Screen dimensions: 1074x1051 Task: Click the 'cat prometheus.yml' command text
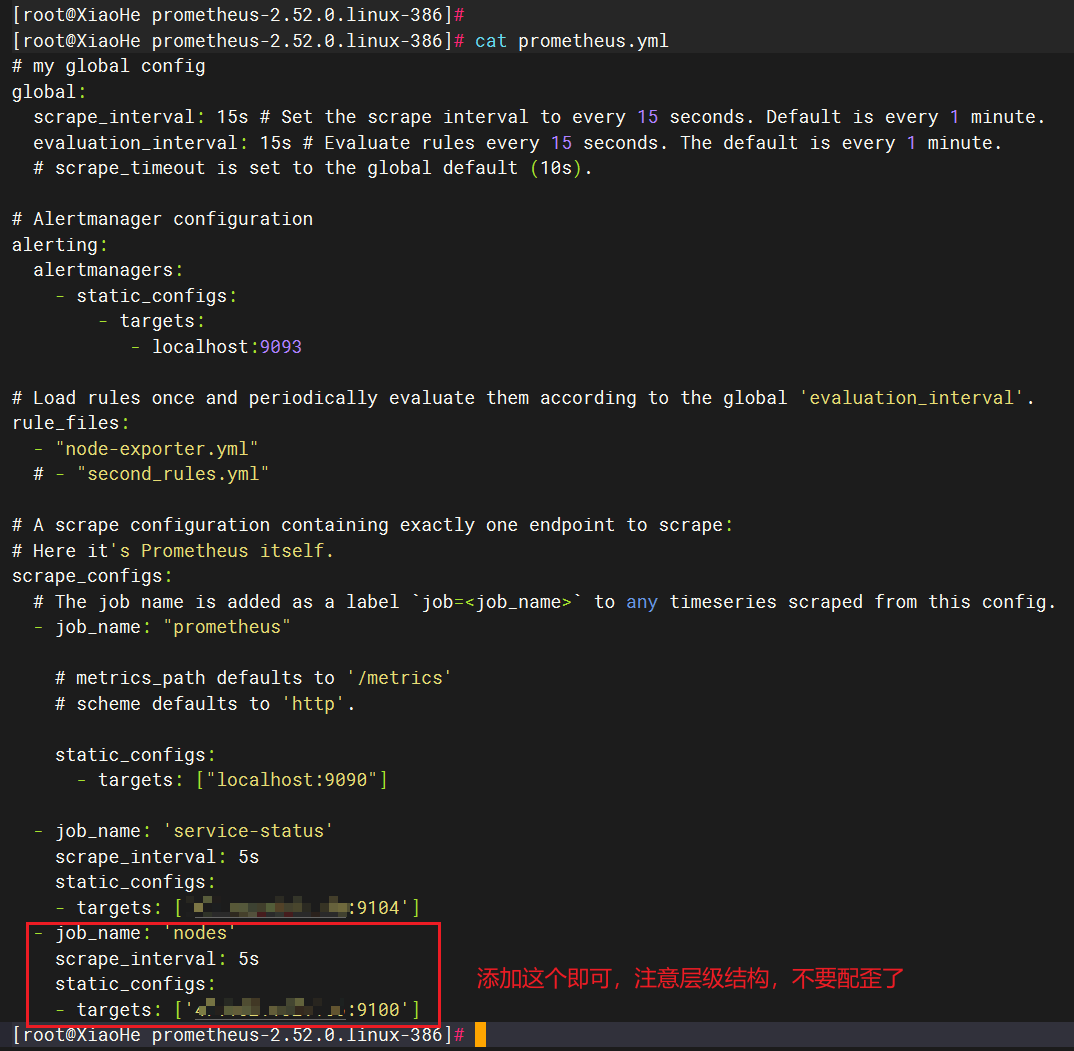tap(571, 41)
